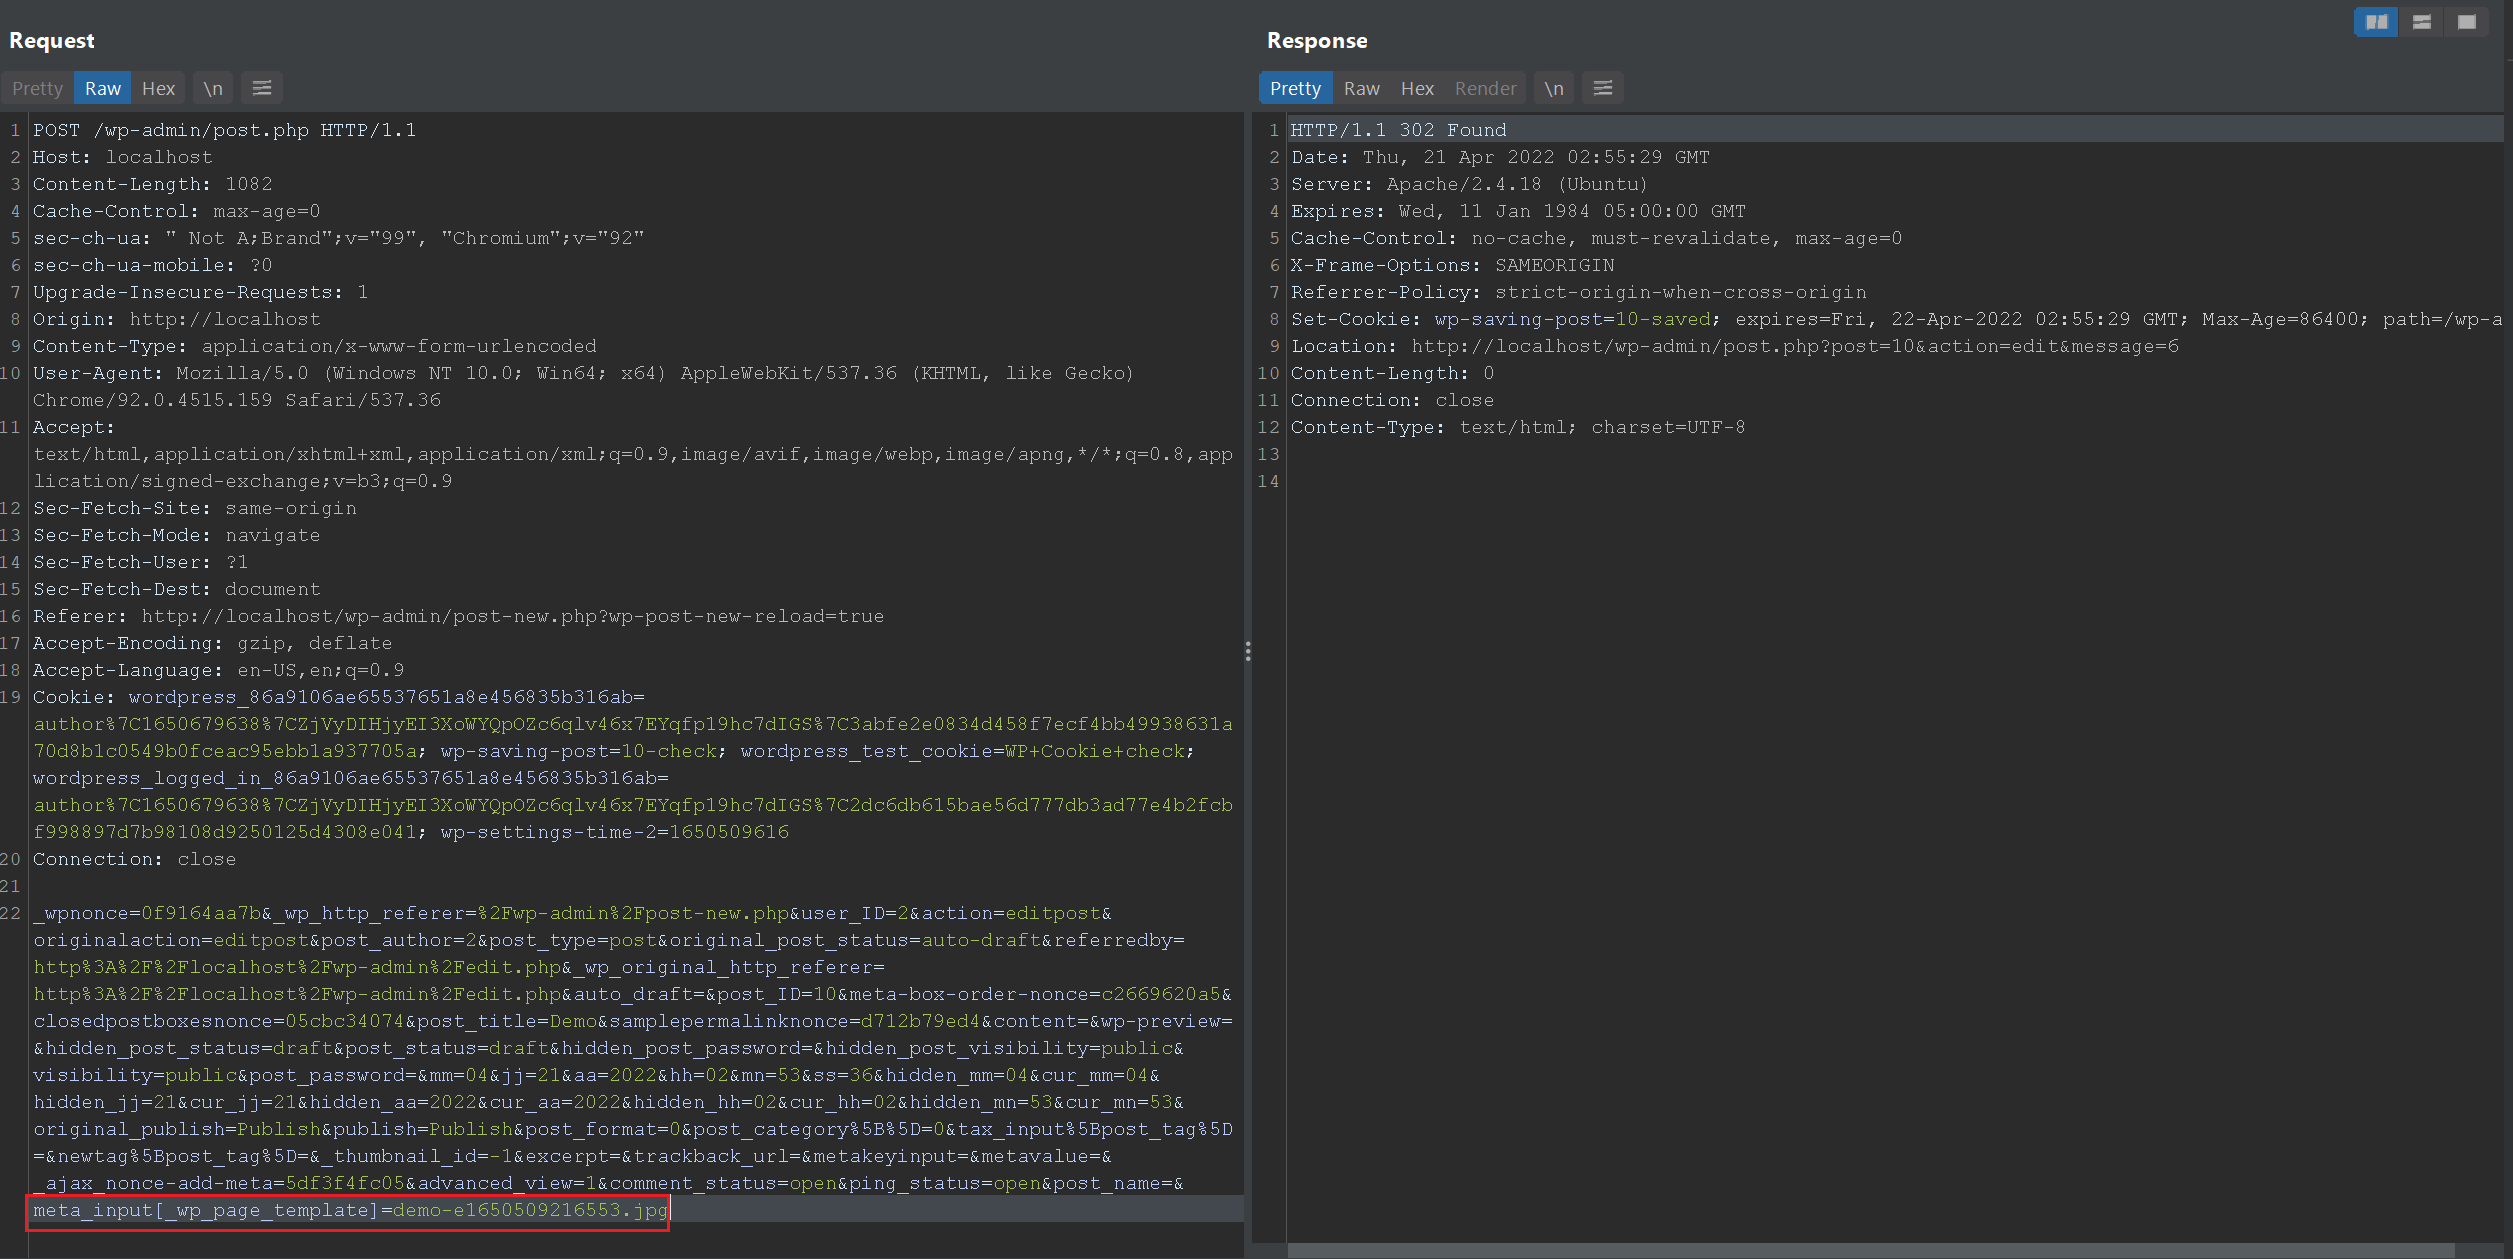Click the "Content-Length: 0" response header
This screenshot has width=2513, height=1259.
pos(1393,373)
